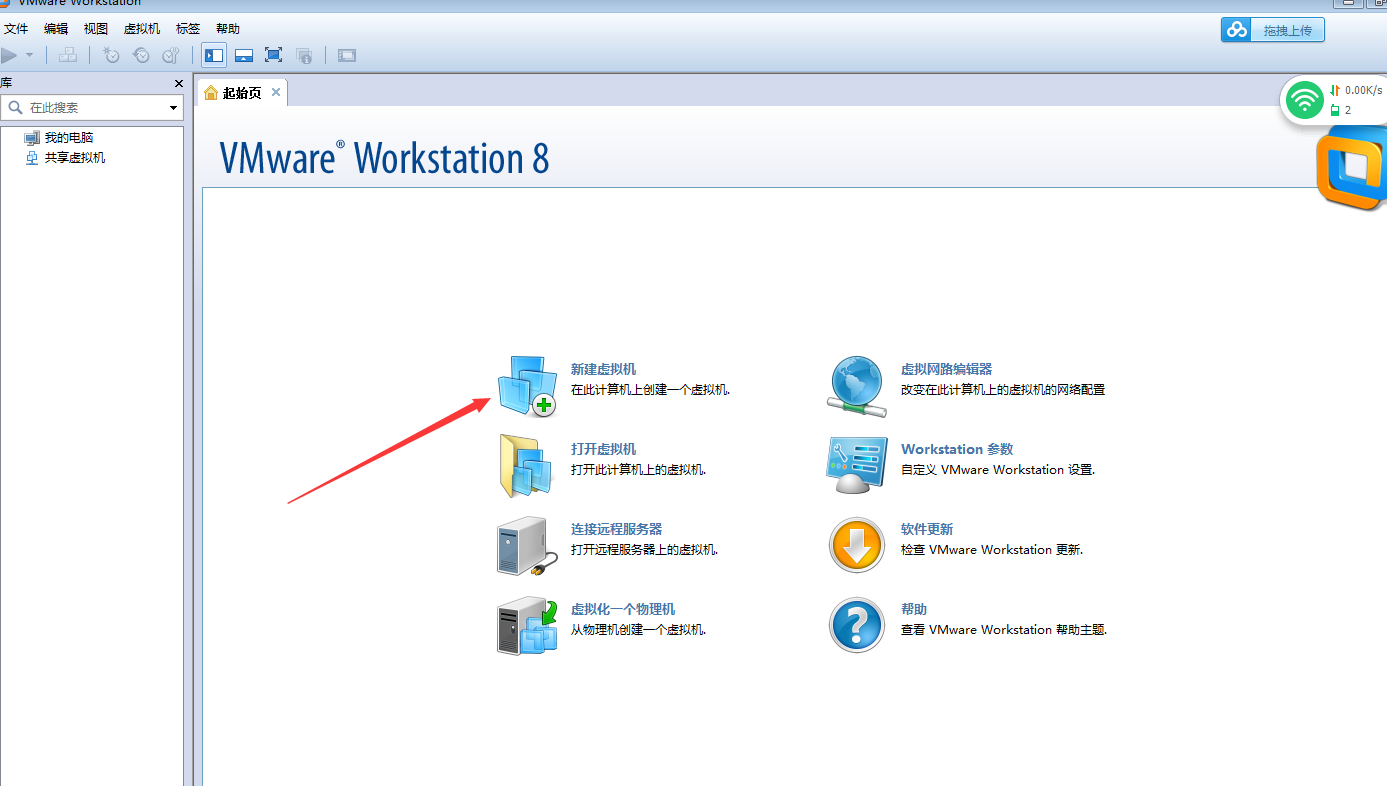Open the 编辑 menu
Viewport: 1387px width, 786px height.
click(56, 29)
